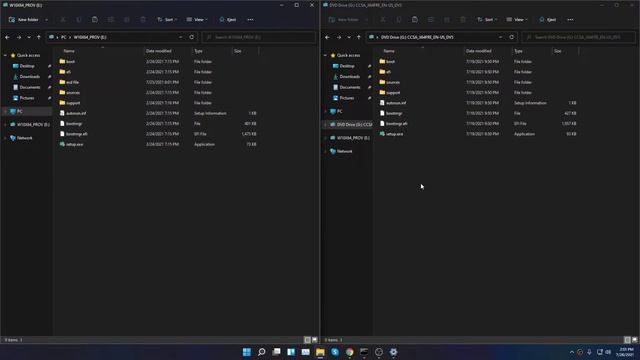Expand the PC node in the left window
This screenshot has height=360, width=640.
5,111
